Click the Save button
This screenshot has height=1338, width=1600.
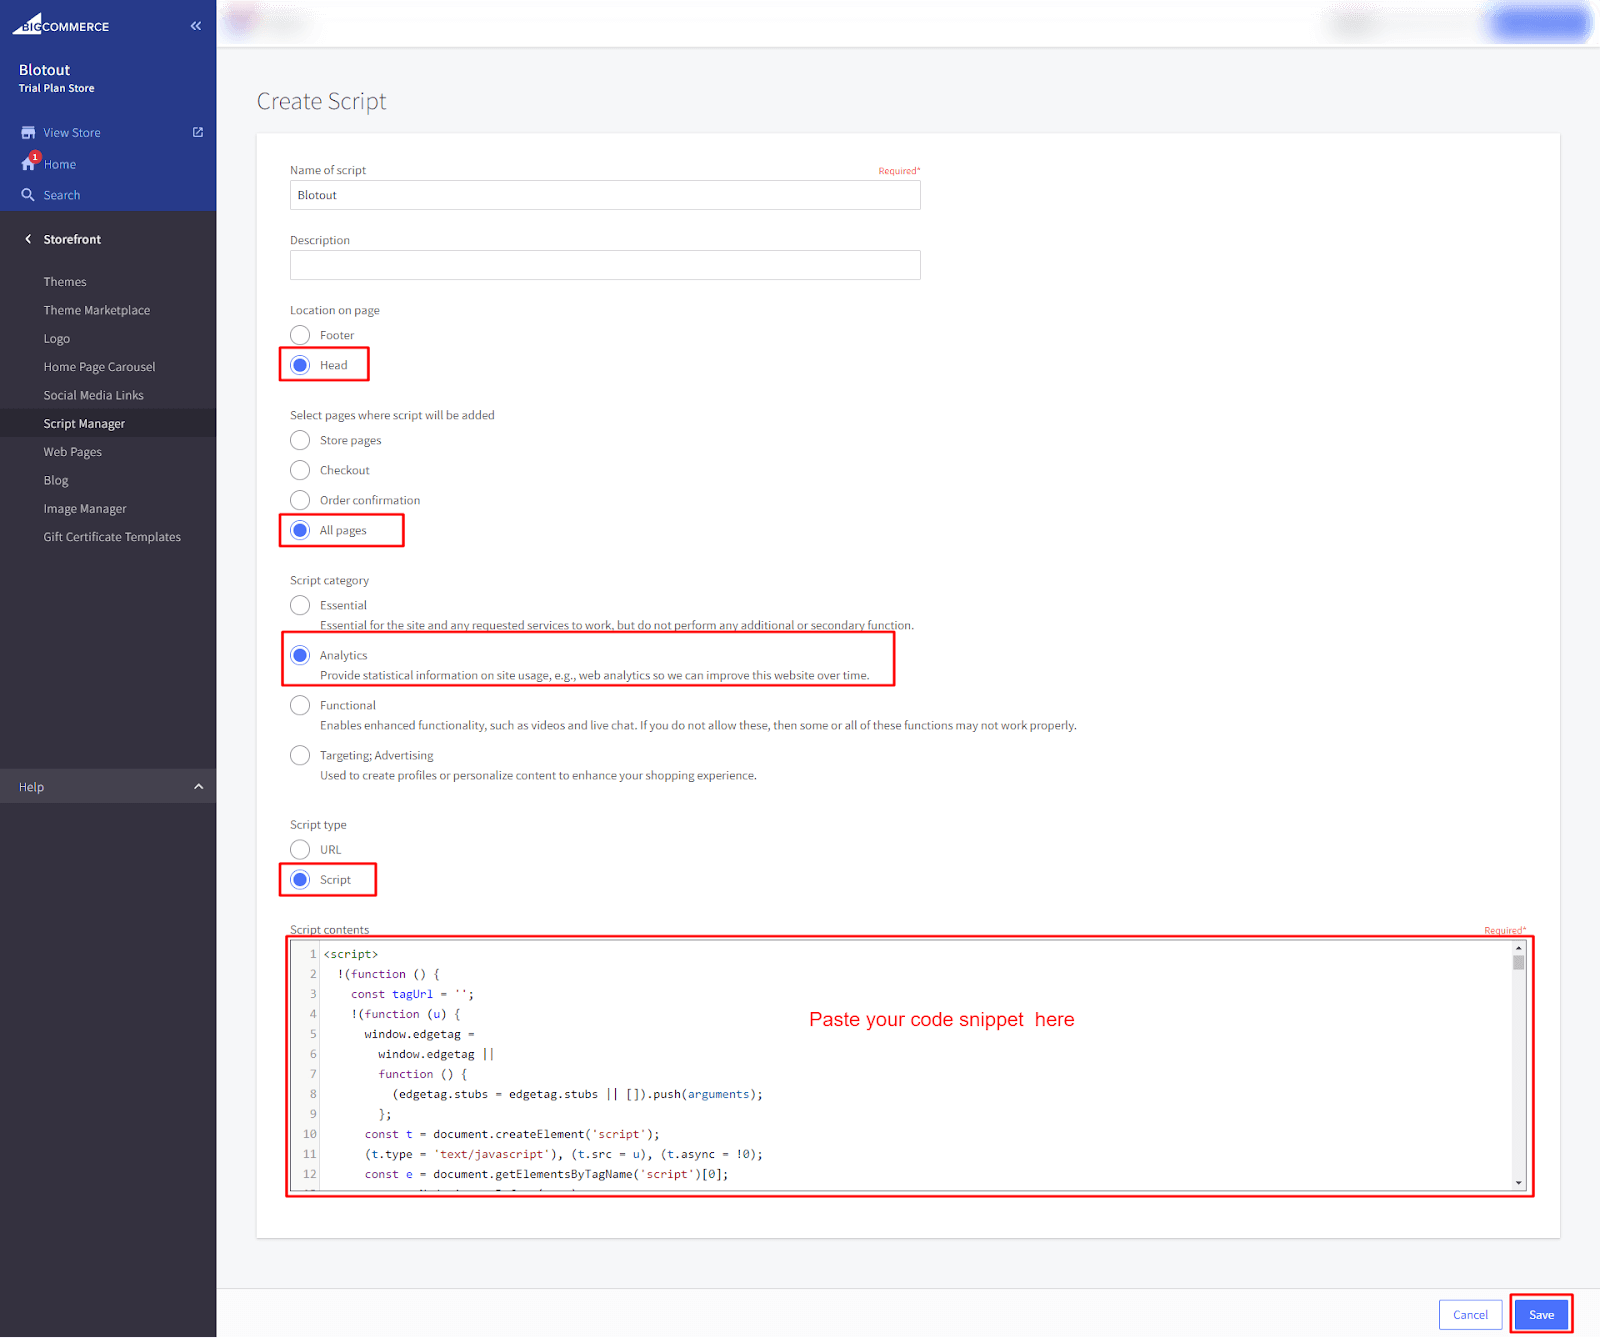[1541, 1314]
